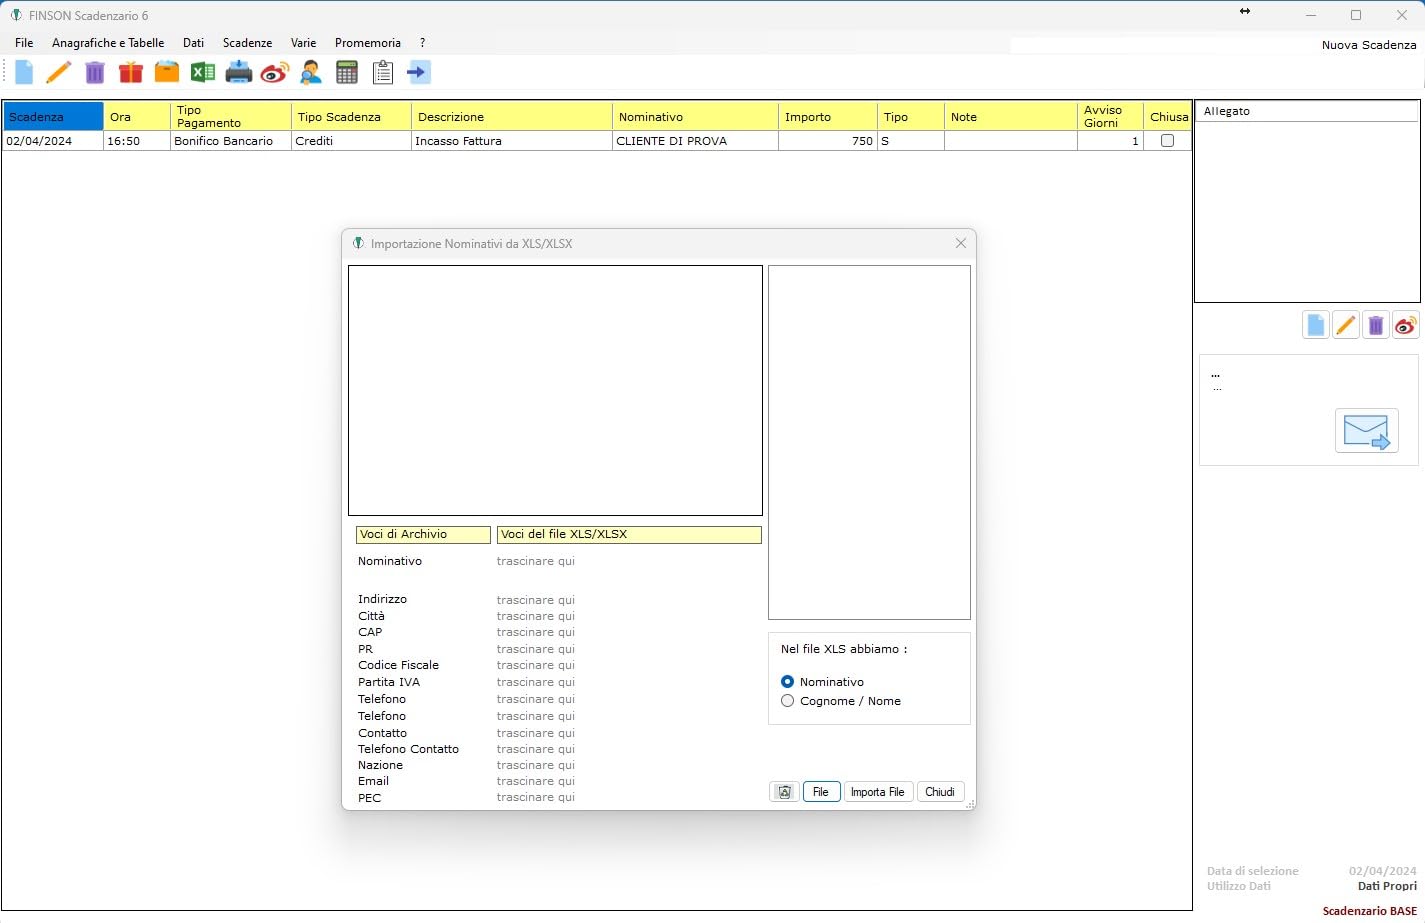Click the send email envelope button
This screenshot has height=923, width=1425.
click(1367, 431)
